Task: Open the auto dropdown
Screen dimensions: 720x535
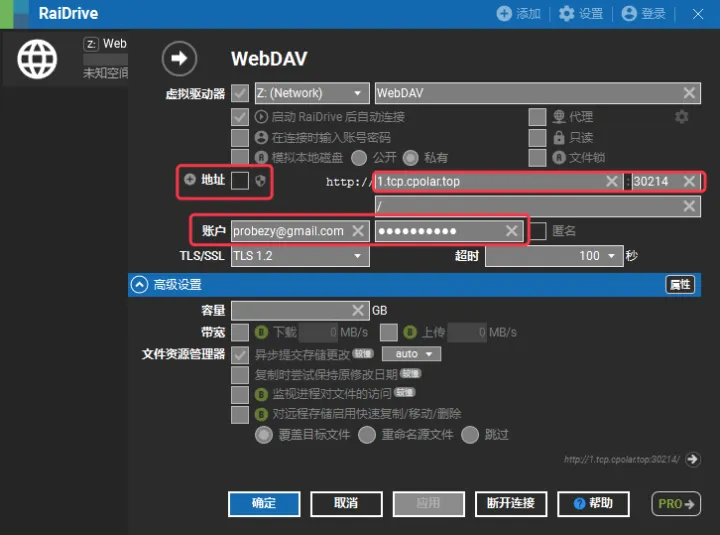Action: coord(411,354)
